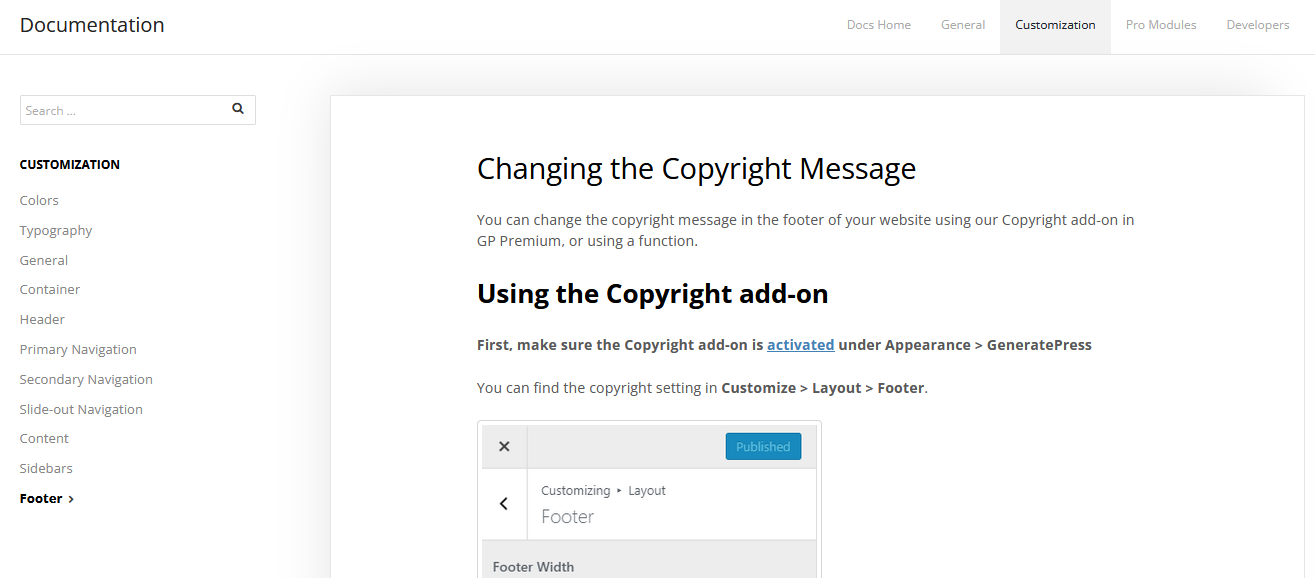This screenshot has height=578, width=1315.
Task: Go to the Container section link
Action: click(x=50, y=289)
